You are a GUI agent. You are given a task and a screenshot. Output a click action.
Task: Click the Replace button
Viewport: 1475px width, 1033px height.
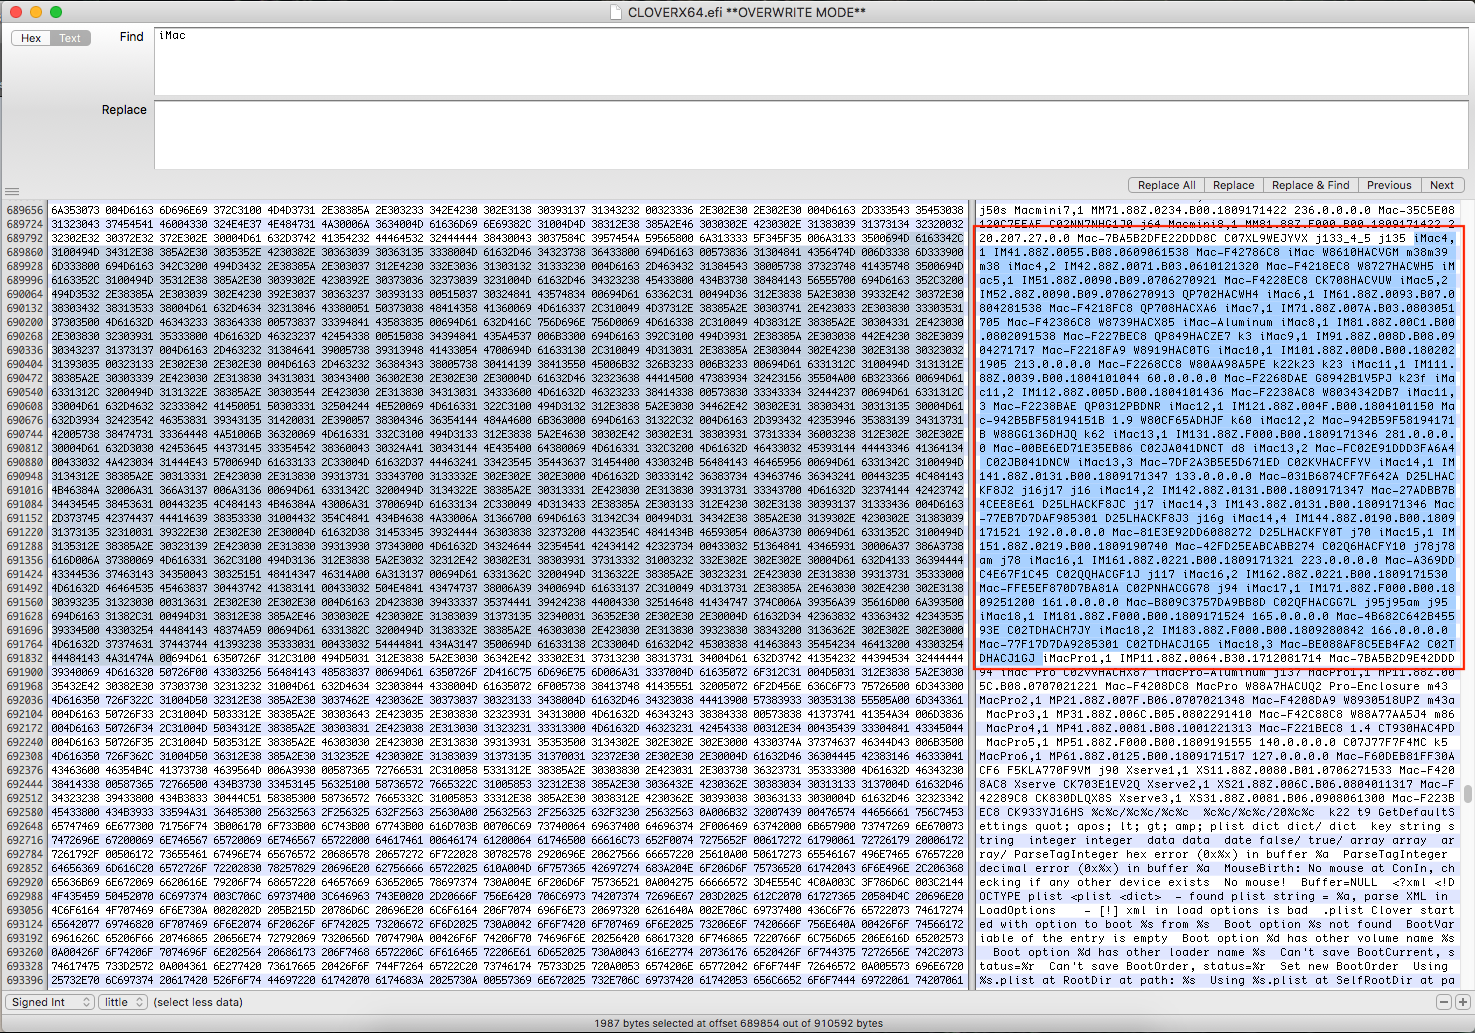1233,185
